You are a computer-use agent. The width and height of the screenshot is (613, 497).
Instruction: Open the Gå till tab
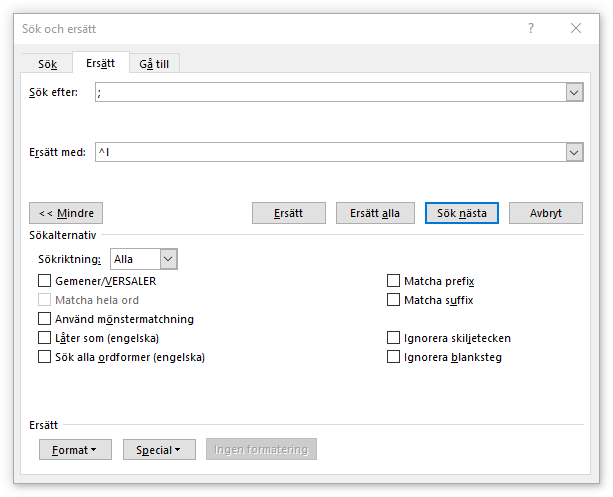[154, 64]
